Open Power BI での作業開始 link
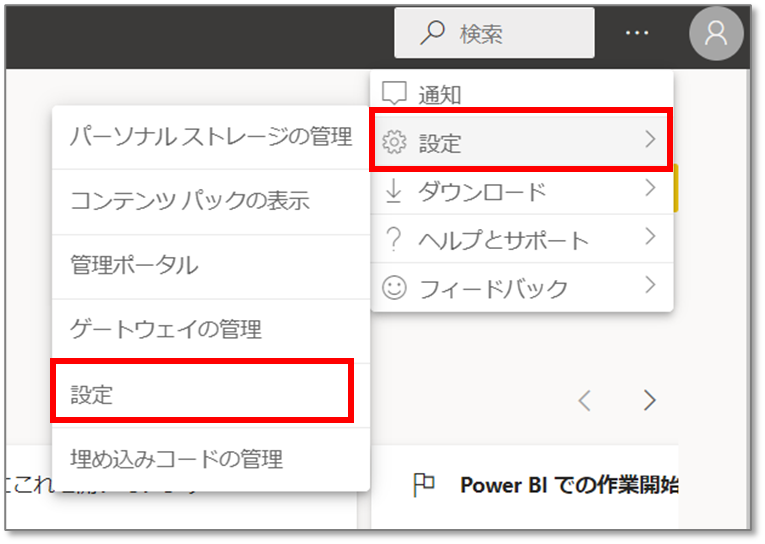Screen dimensions: 765x544 (x=569, y=485)
